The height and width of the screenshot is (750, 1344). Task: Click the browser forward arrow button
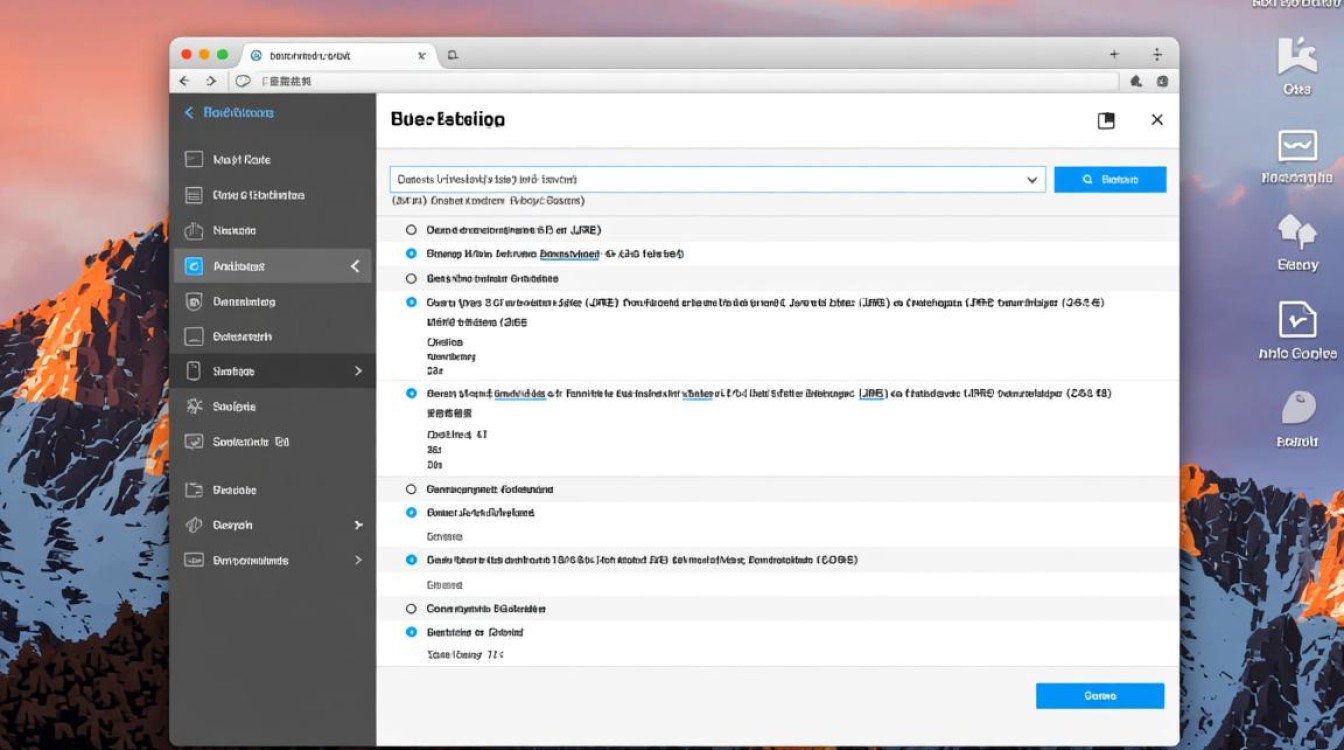point(211,81)
